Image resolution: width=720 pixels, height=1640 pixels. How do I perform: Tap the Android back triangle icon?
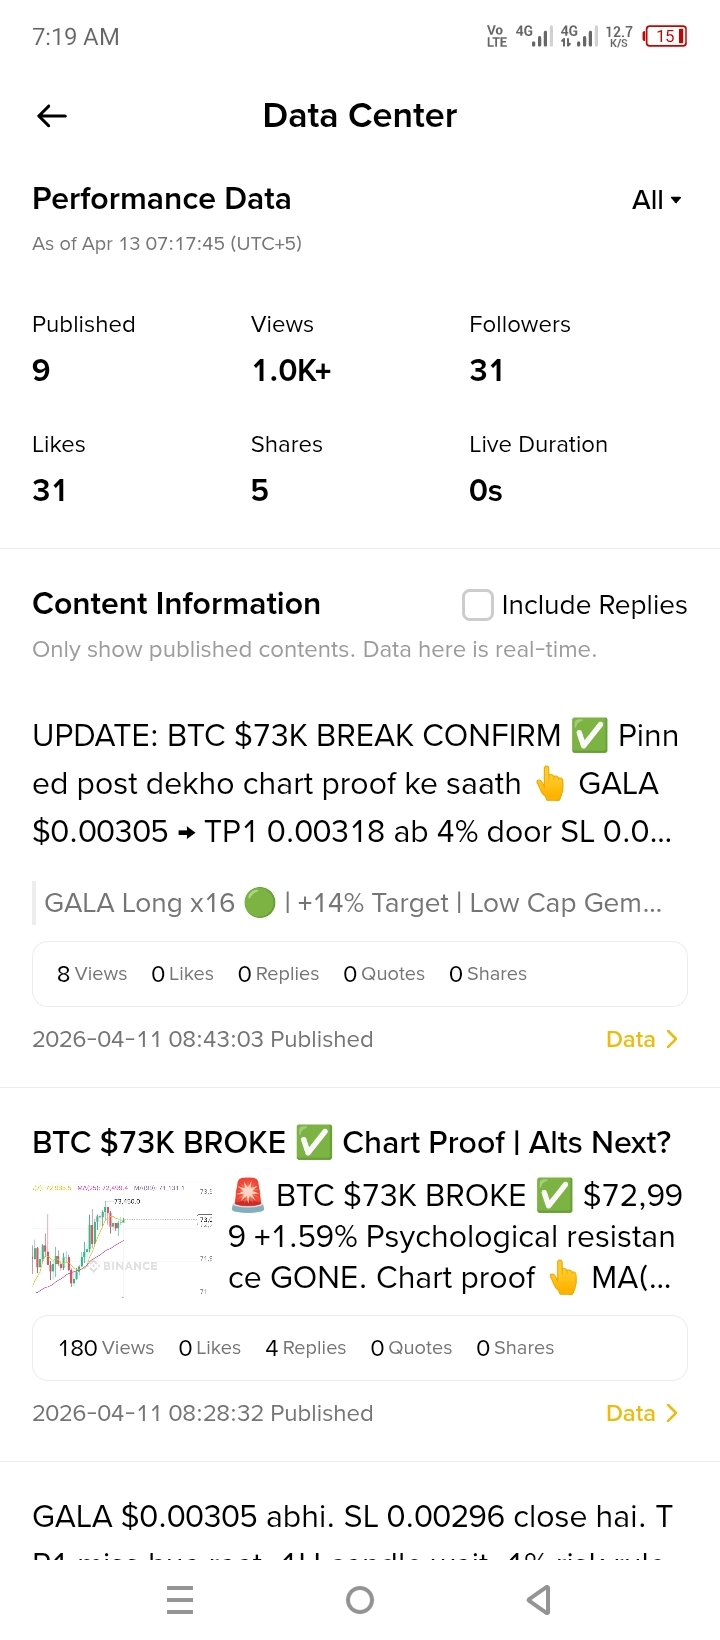539,1600
